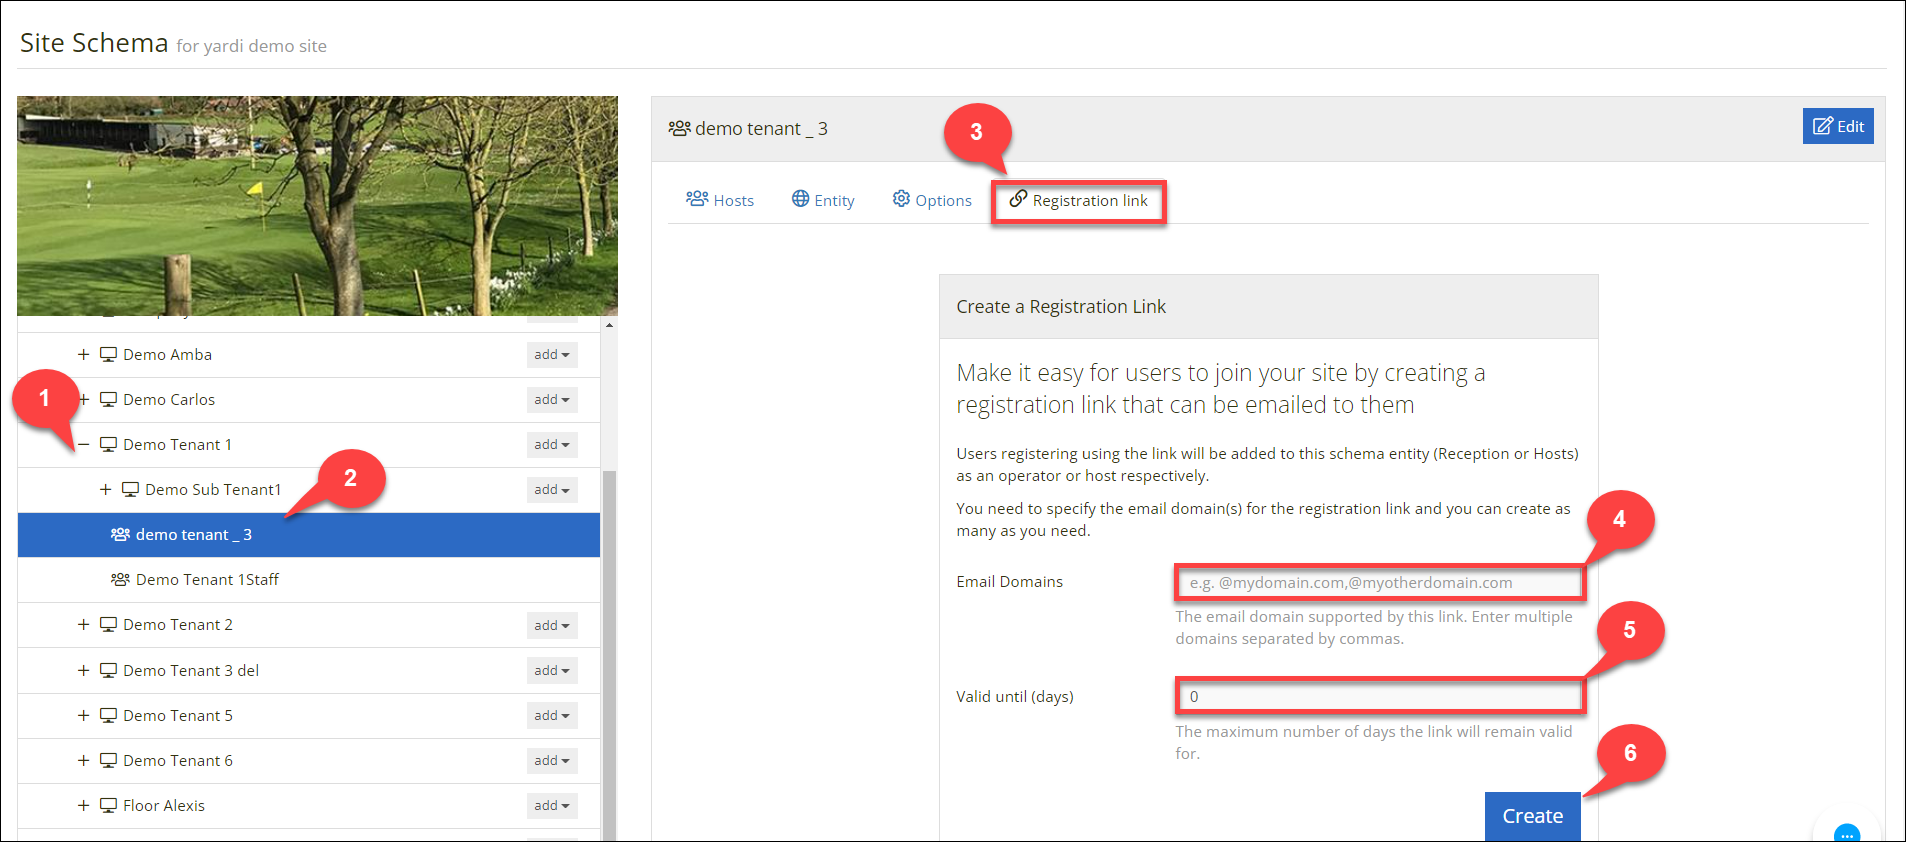Viewport: 1906px width, 842px height.
Task: Expand the Demo Tenant 5 node
Action: pos(84,715)
